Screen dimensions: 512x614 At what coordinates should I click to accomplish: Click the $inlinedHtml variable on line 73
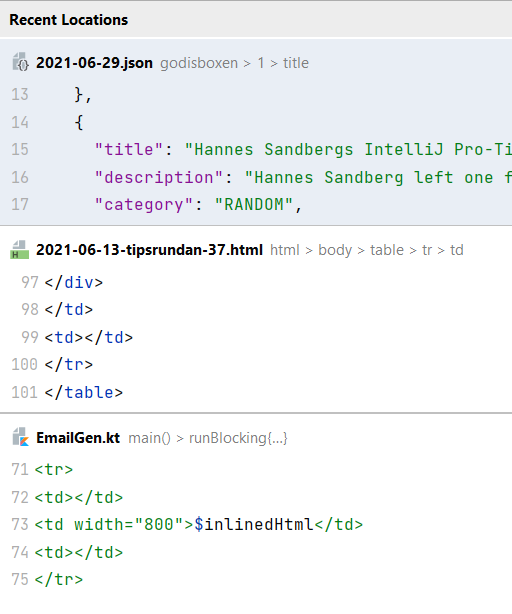pos(254,524)
